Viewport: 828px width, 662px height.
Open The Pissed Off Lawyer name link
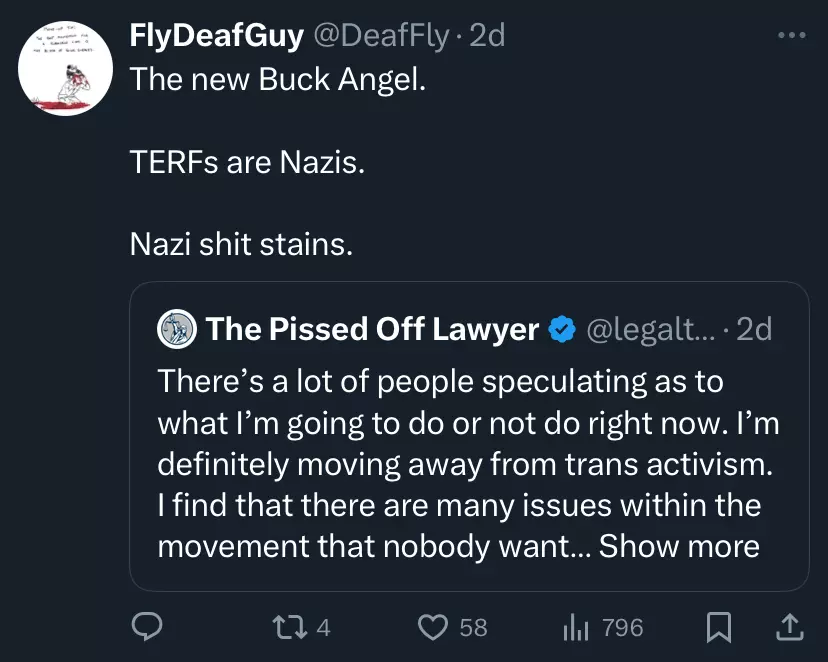point(372,329)
